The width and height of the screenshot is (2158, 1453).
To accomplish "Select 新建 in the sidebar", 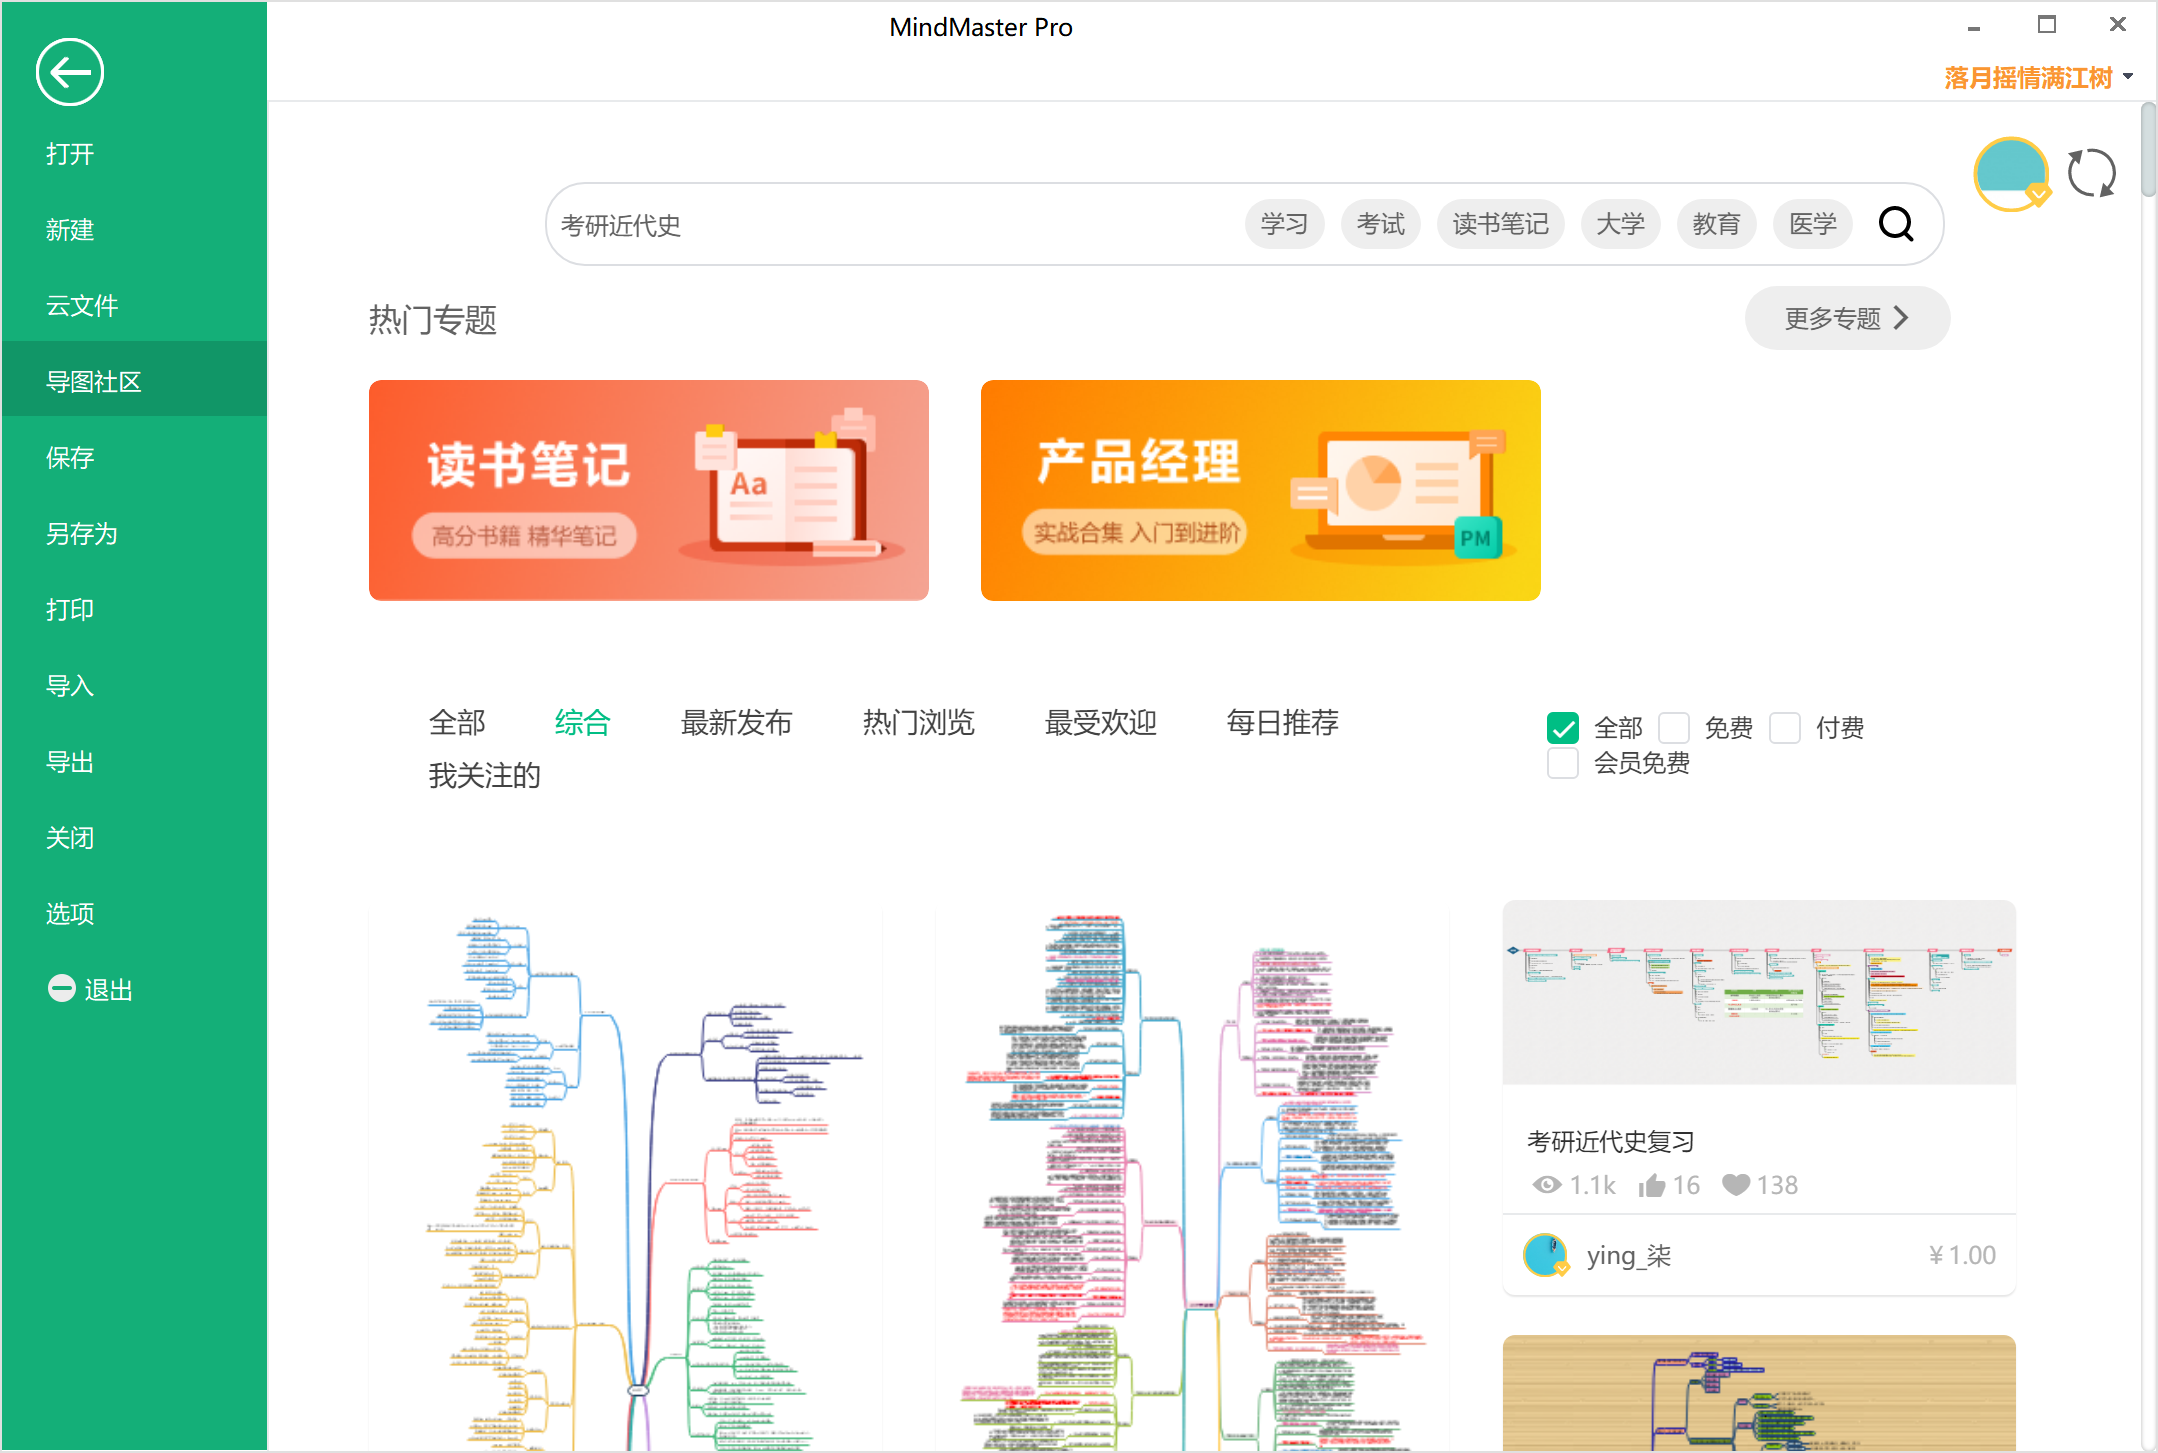I will click(134, 230).
